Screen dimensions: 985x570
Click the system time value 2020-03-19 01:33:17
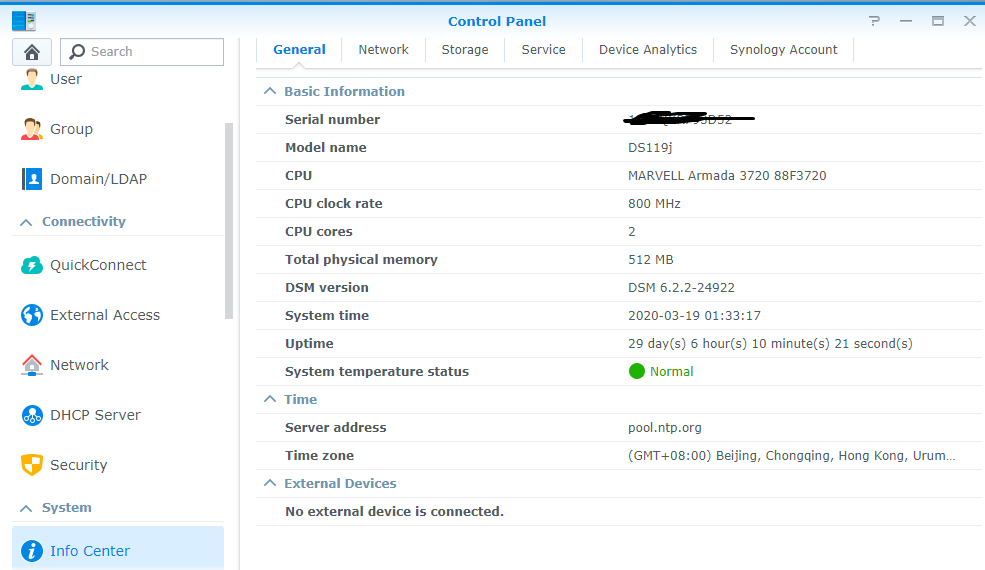(694, 315)
